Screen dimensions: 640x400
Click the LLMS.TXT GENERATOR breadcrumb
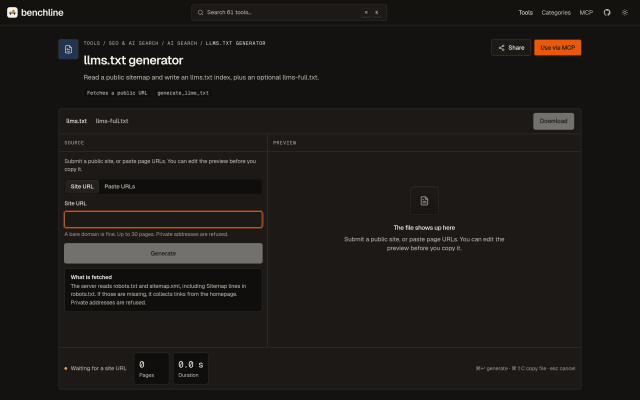coord(236,43)
